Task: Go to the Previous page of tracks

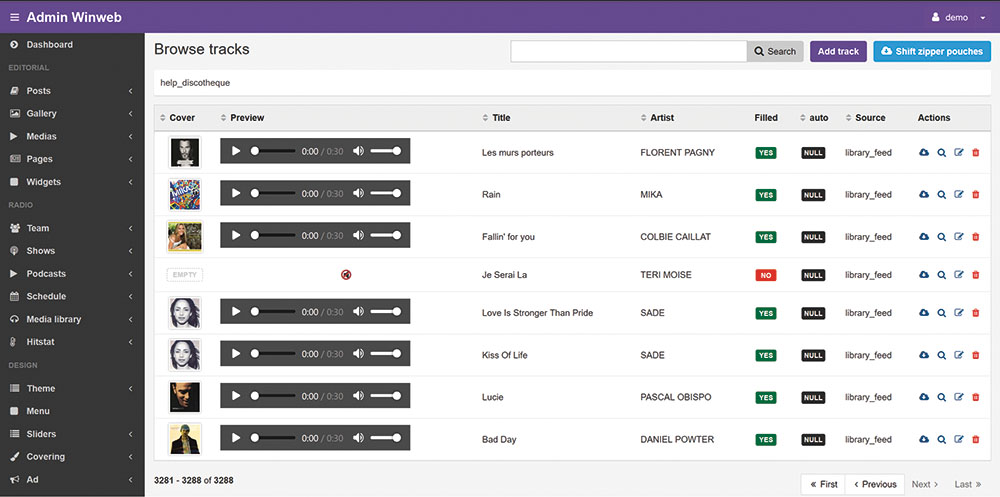Action: (874, 484)
